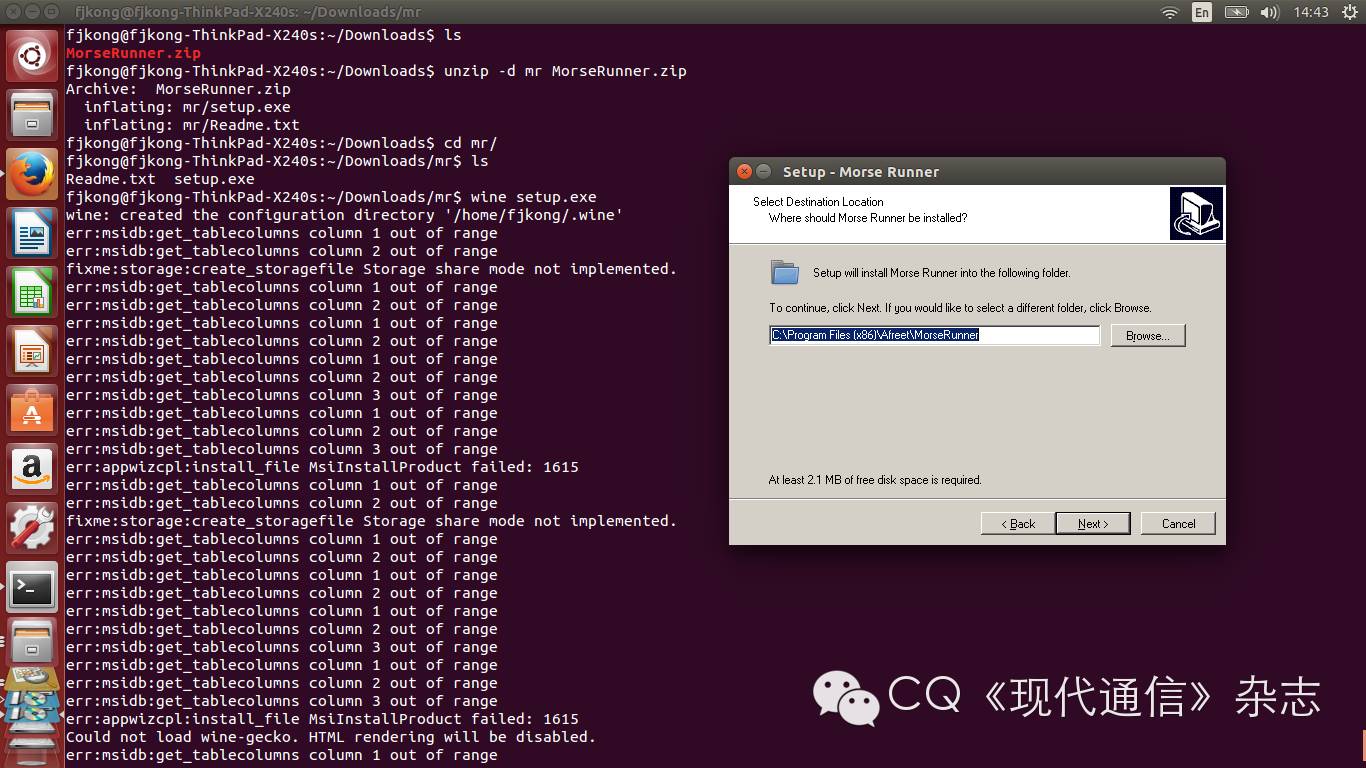Click 'Setup will install Morse Runner' sentence
This screenshot has height=768, width=1366.
pos(941,273)
